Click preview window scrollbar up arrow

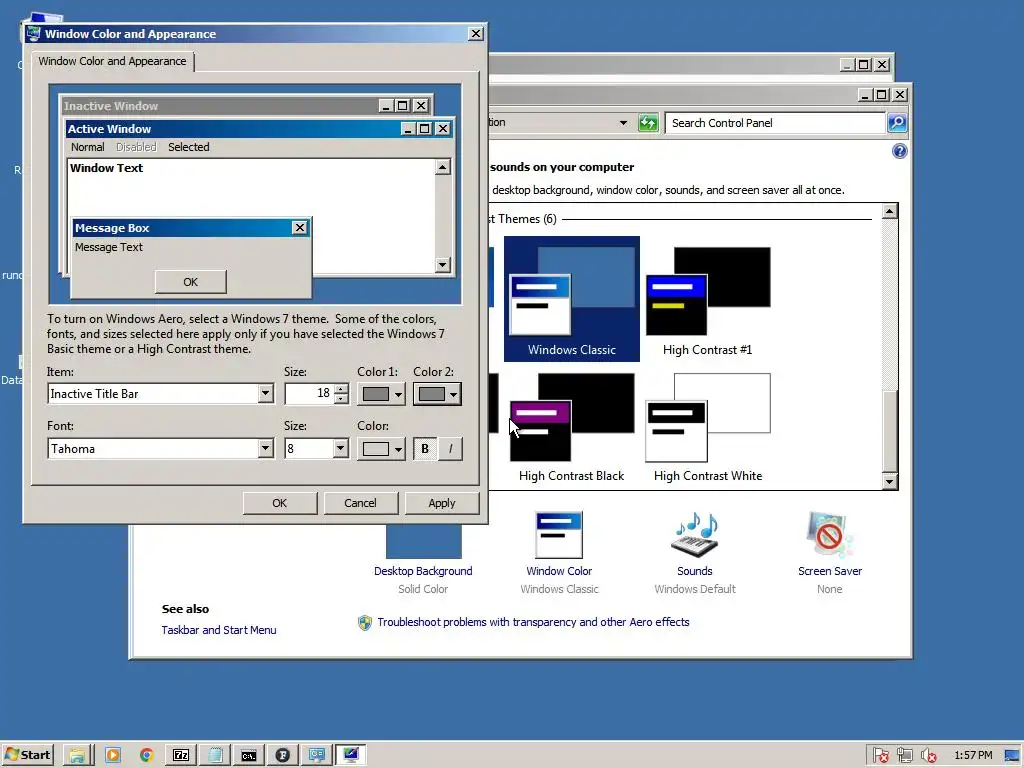point(443,167)
